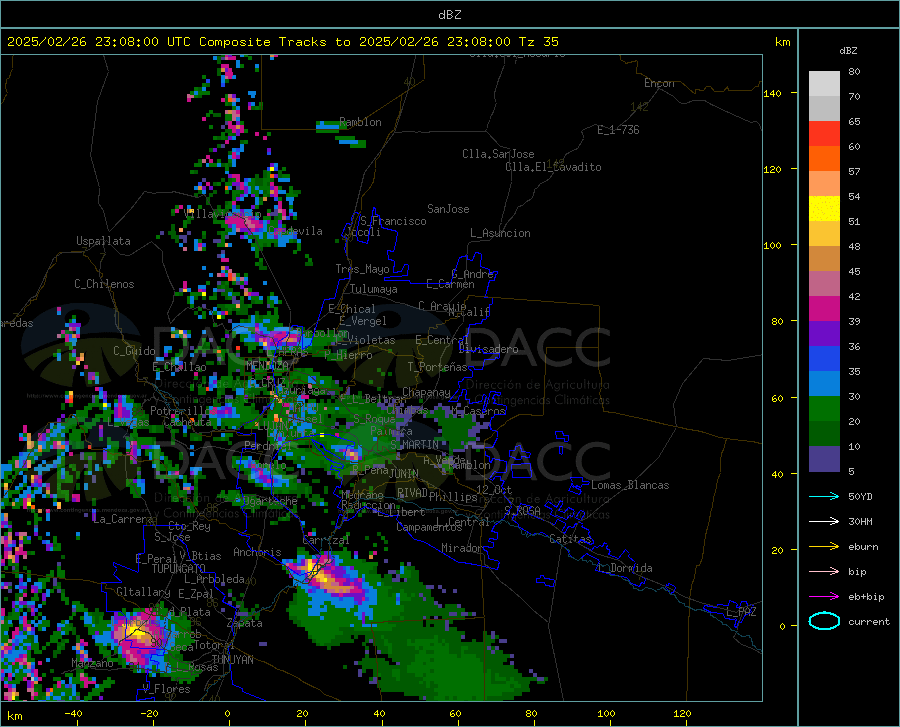
Task: Click the S_MARTIN map label
Action: (414, 445)
